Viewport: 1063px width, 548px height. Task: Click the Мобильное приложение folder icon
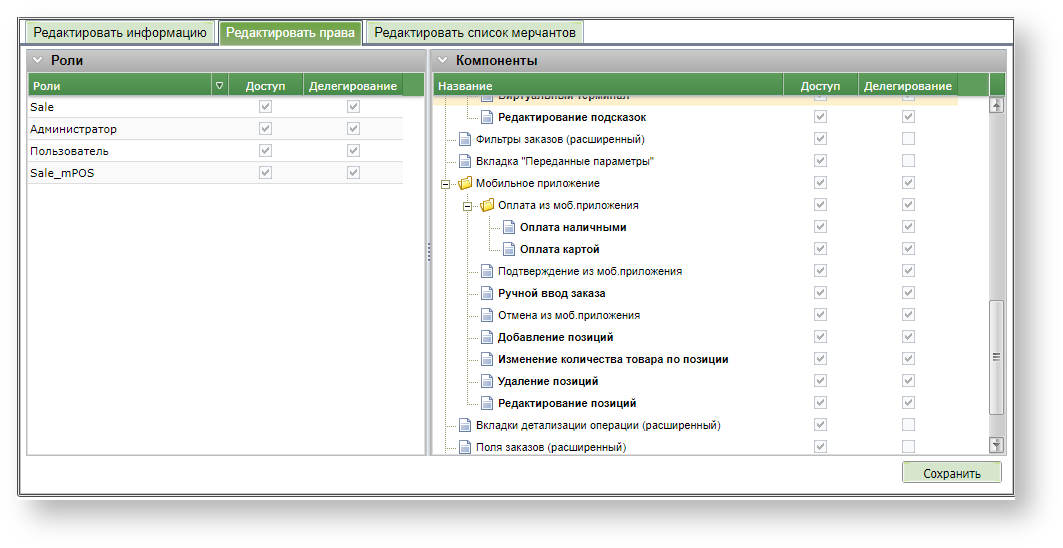pyautogui.click(x=465, y=184)
